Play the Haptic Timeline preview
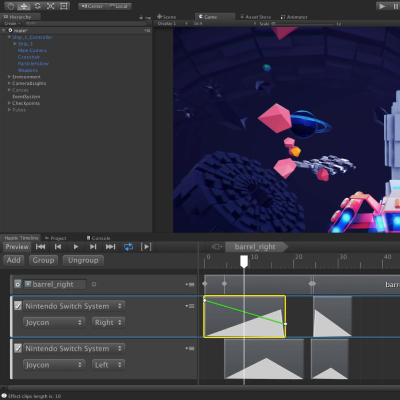 (x=76, y=247)
